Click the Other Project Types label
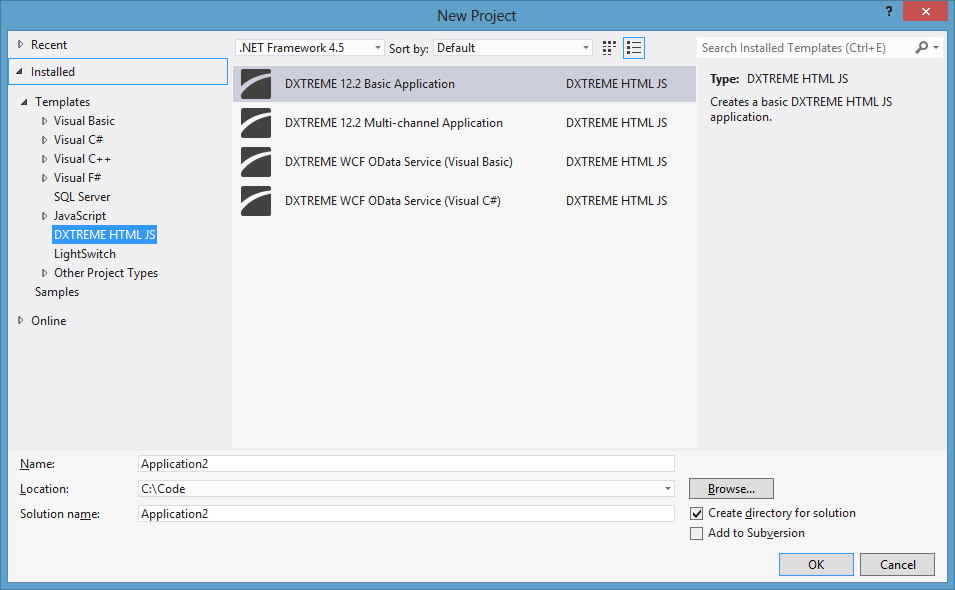The height and width of the screenshot is (590, 955). click(106, 273)
